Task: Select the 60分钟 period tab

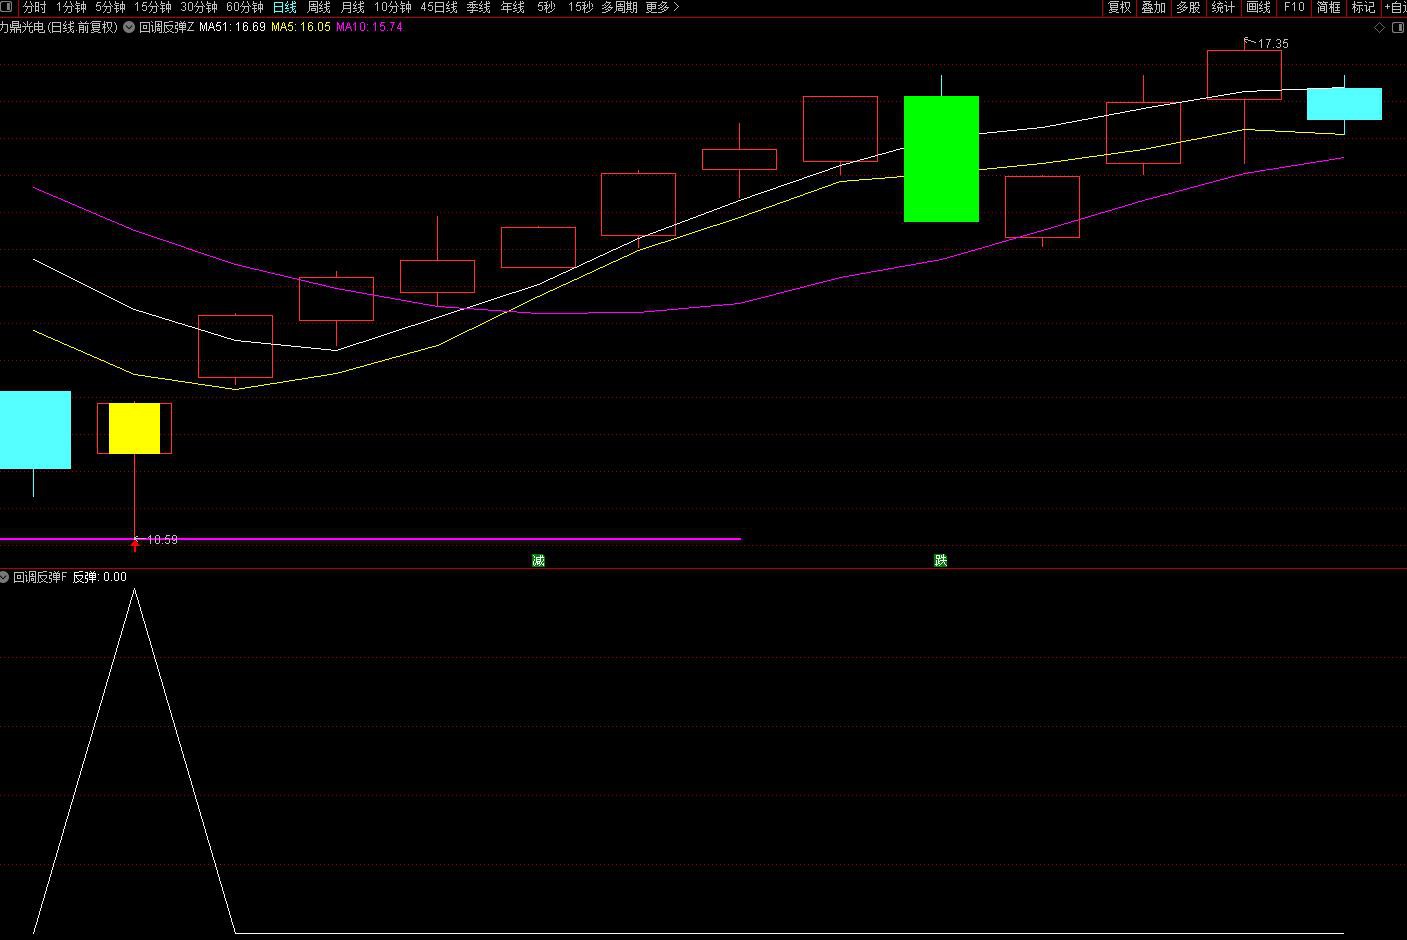Action: point(245,7)
